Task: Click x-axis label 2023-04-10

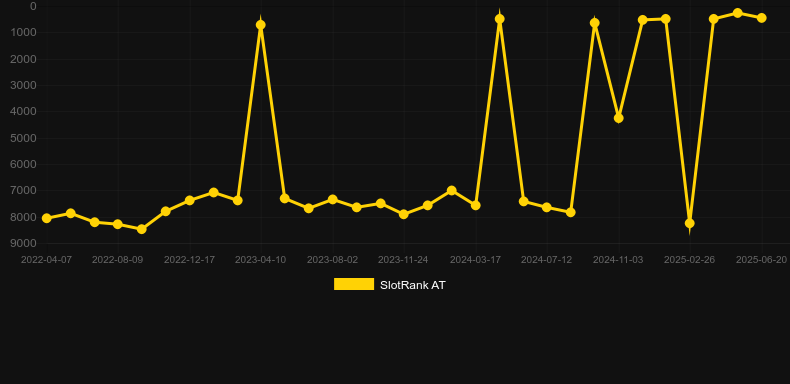Action: (260, 260)
